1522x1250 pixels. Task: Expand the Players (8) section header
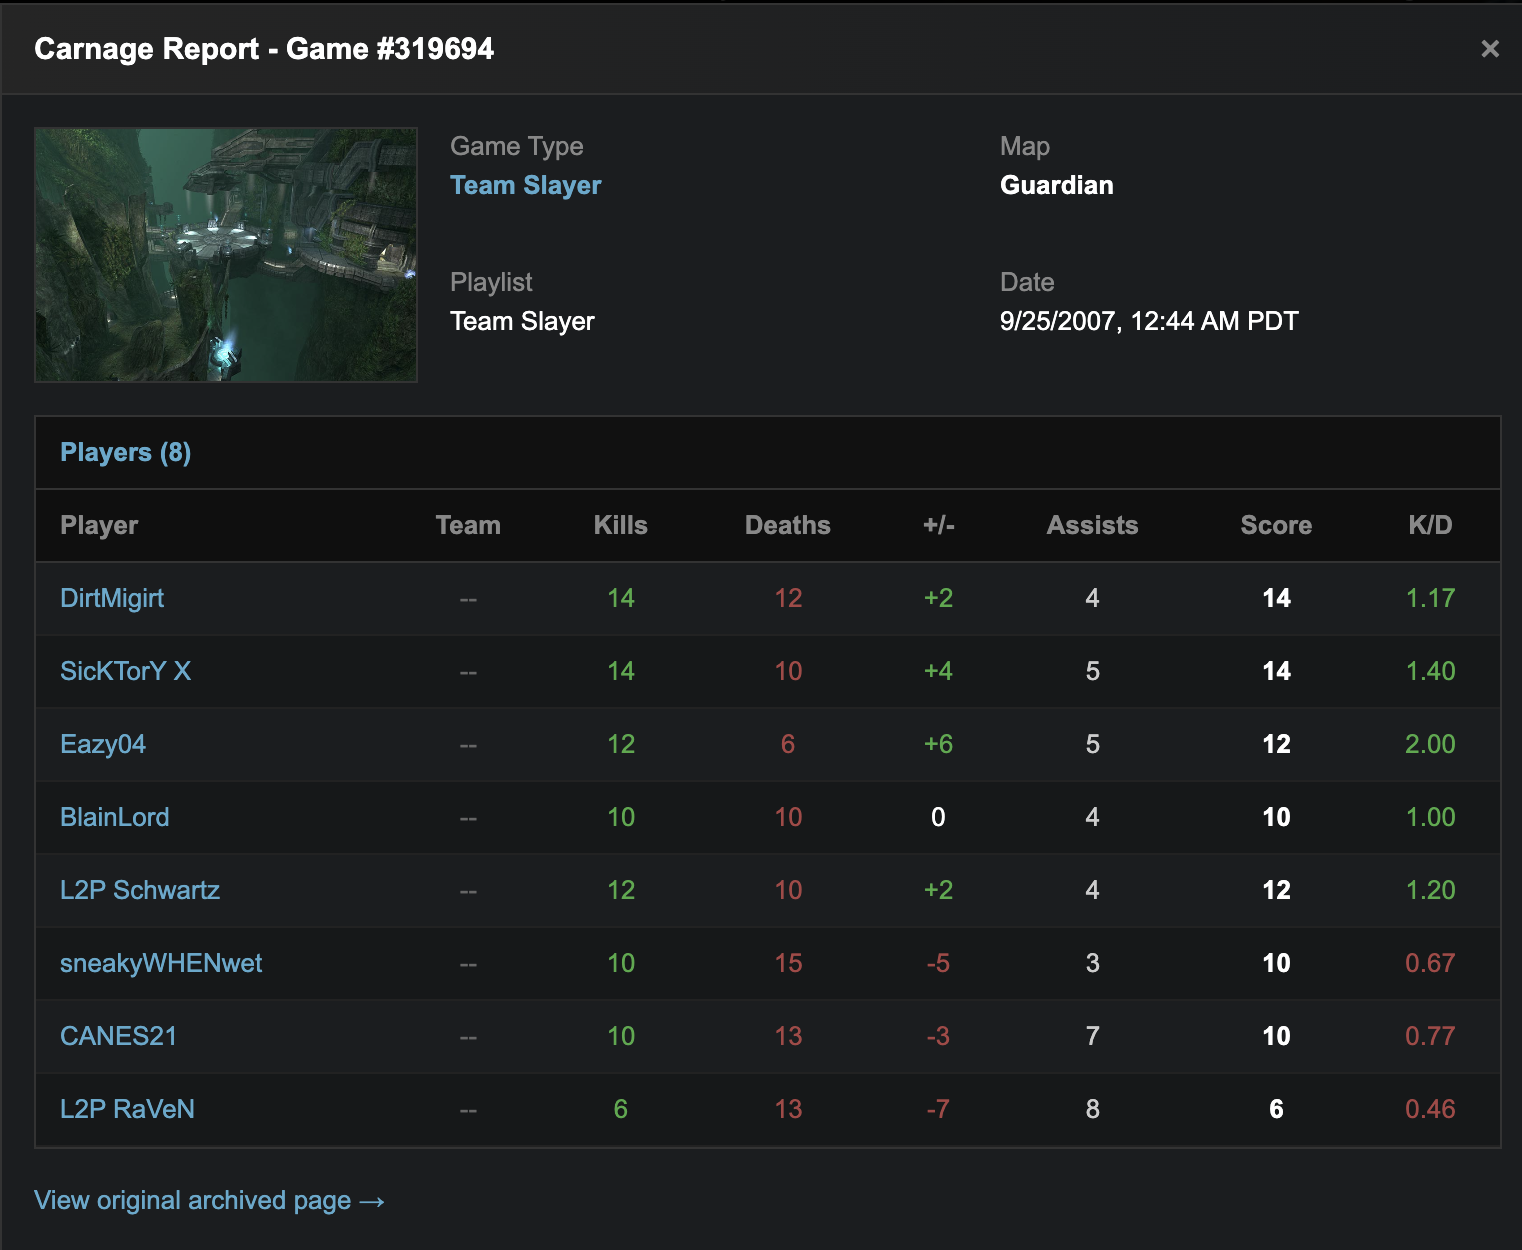point(125,452)
